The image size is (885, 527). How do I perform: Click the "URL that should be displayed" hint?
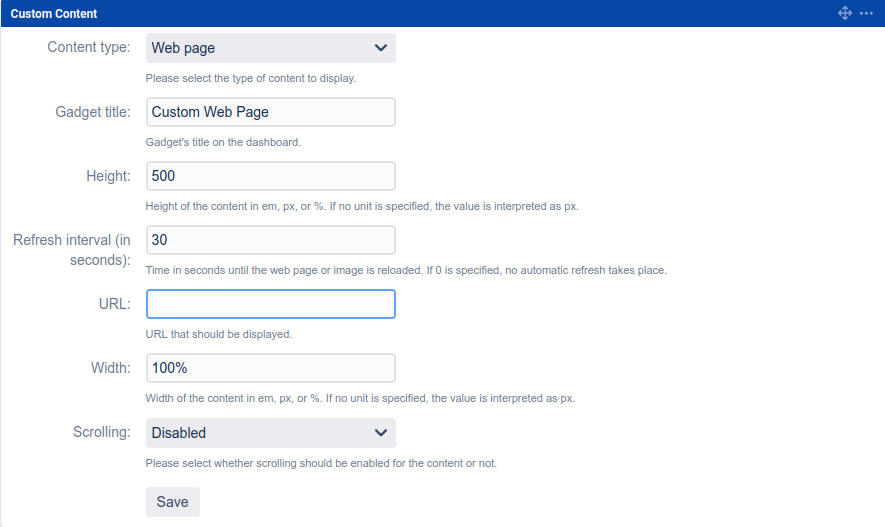tap(218, 334)
